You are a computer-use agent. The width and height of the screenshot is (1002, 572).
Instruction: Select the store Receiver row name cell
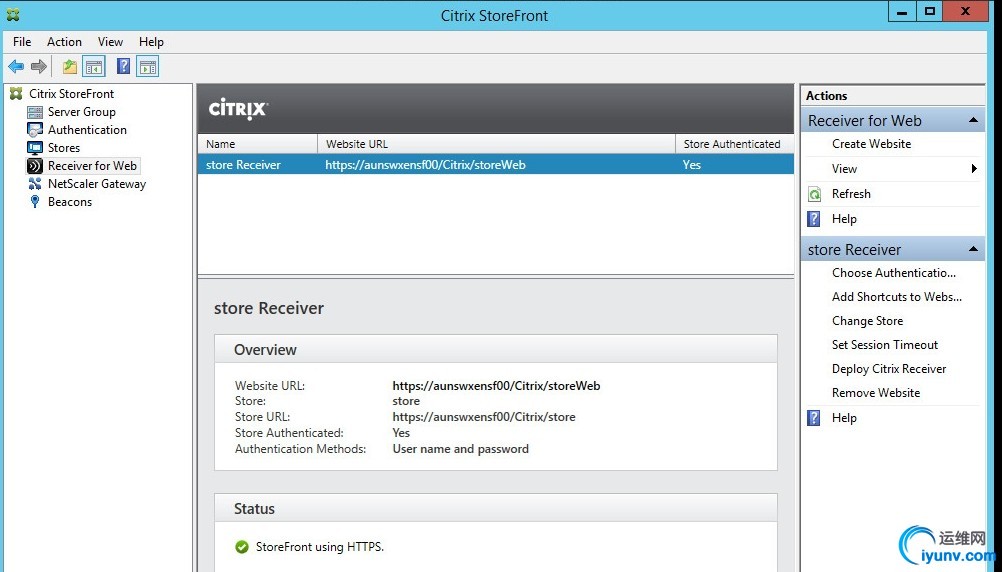pos(243,165)
